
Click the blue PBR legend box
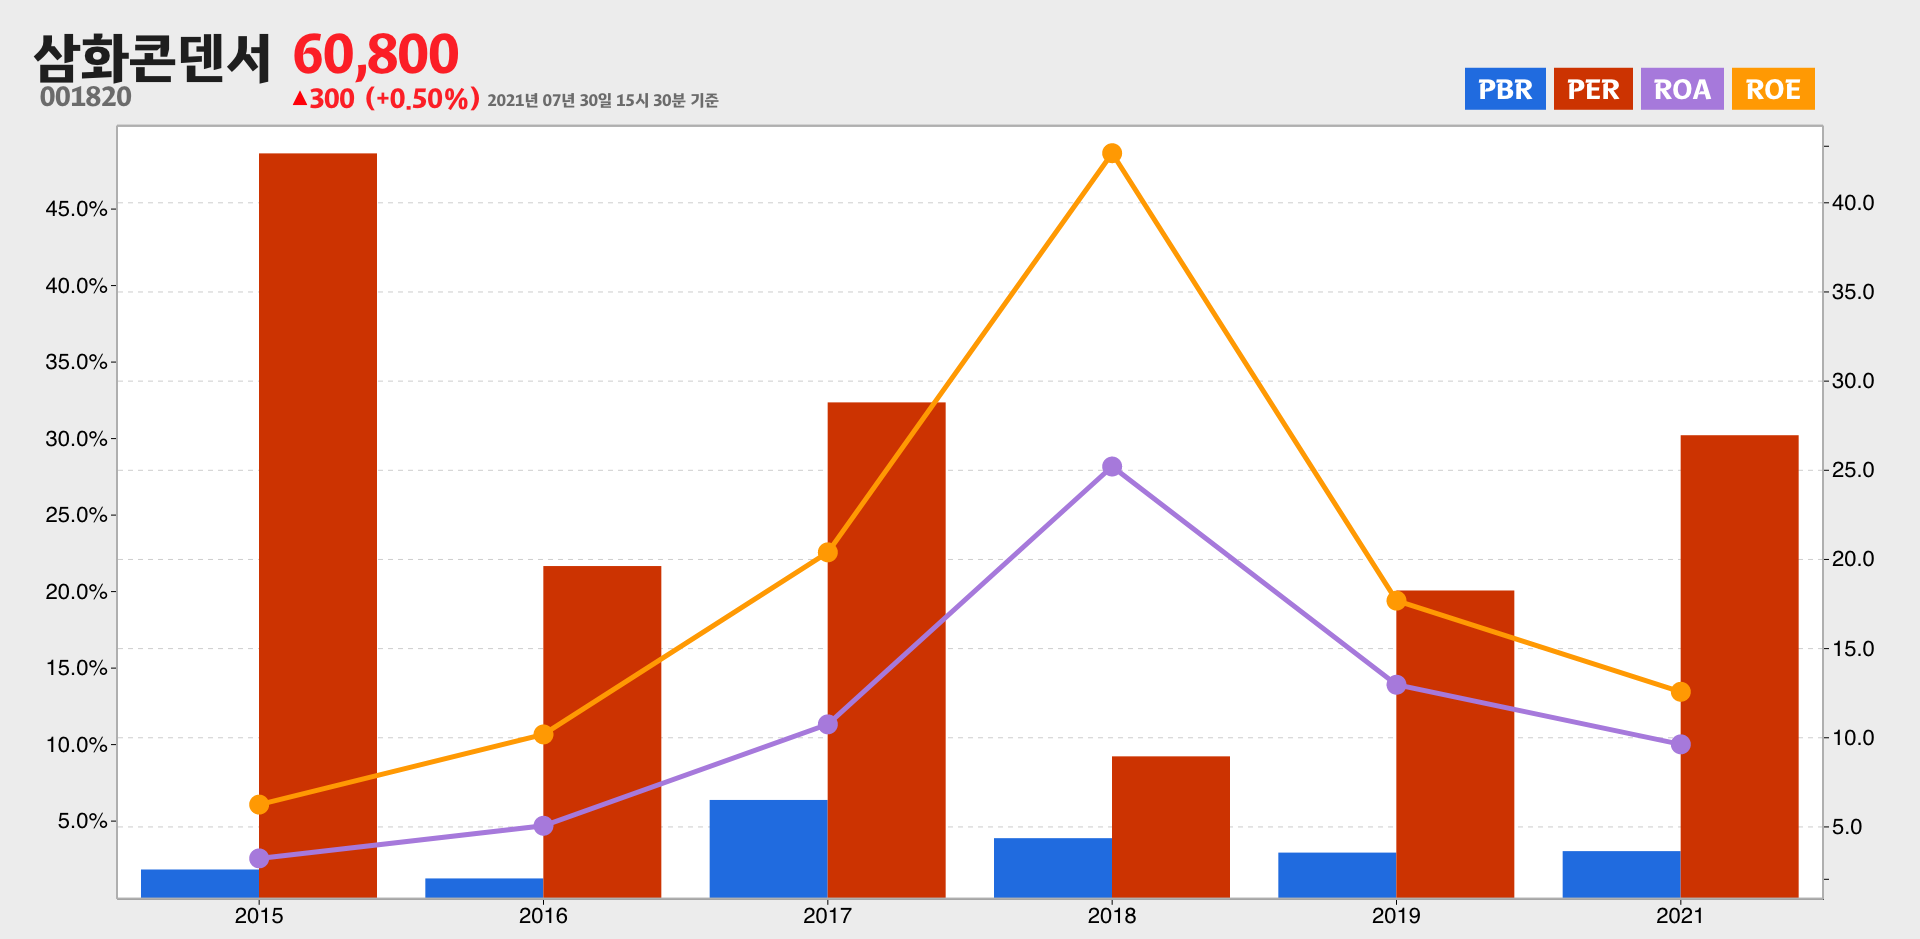1505,89
